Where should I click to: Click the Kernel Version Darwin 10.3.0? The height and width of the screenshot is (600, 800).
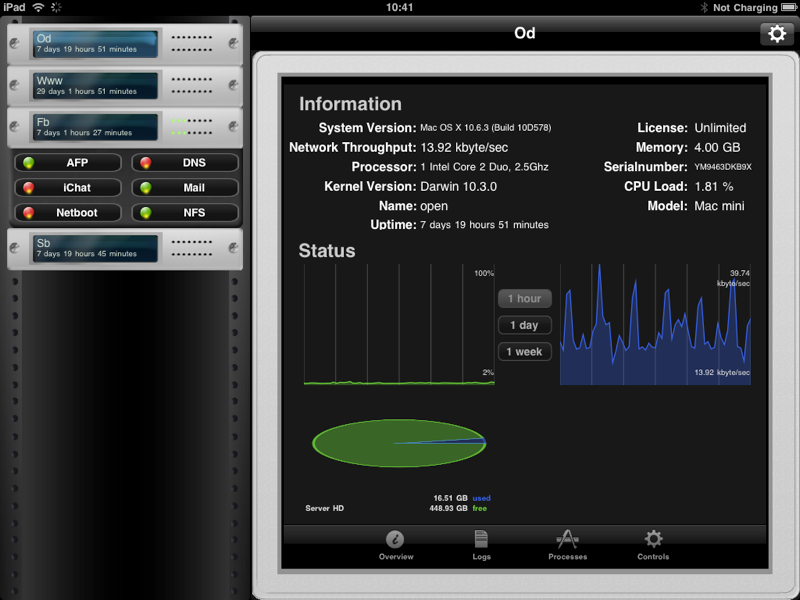(x=458, y=187)
